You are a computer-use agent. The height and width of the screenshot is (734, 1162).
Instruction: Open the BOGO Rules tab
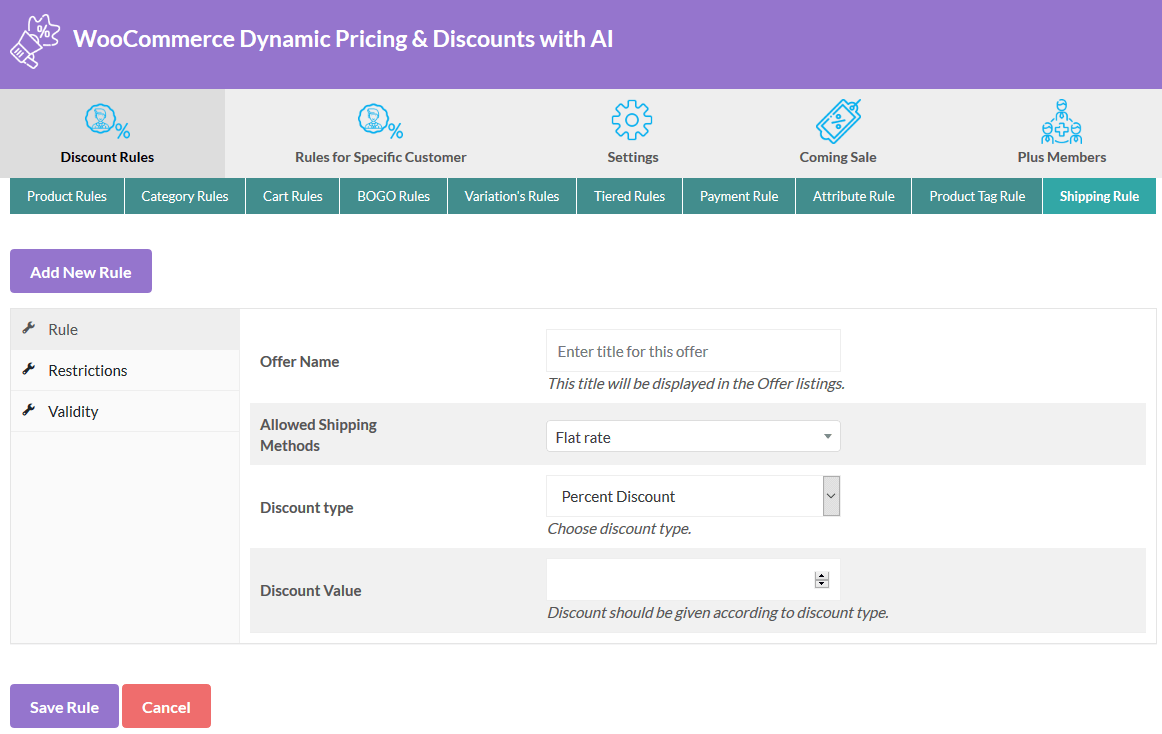click(x=393, y=196)
